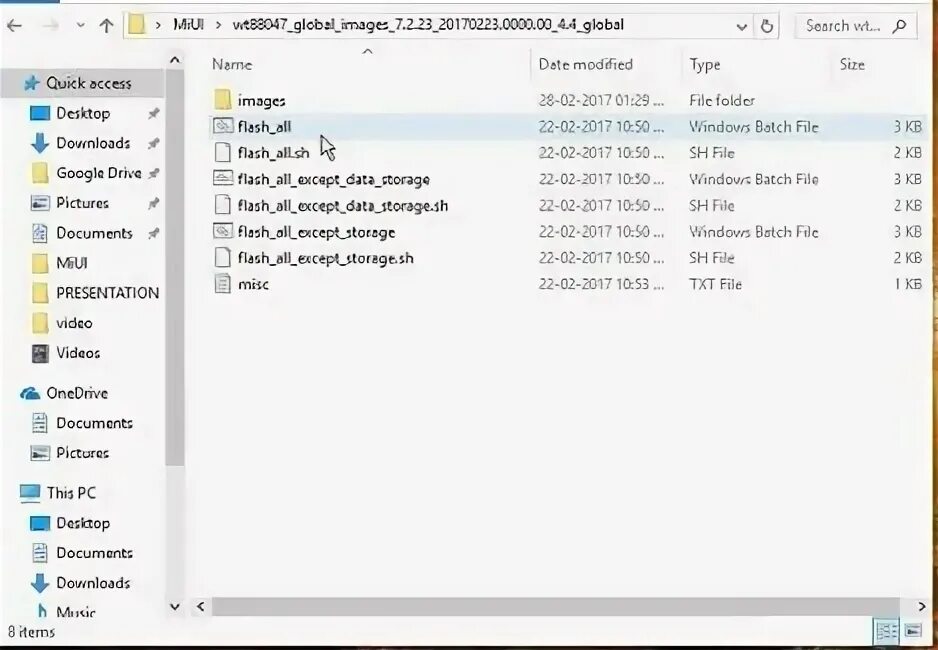938x650 pixels.
Task: Expand the root folder breadcrumb chevron
Action: point(158,26)
